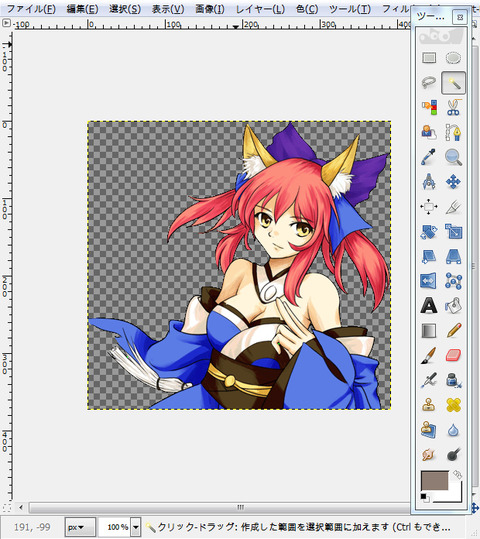The image size is (480, 539).
Task: Select the Zoom magnifier tool
Action: [x=453, y=157]
